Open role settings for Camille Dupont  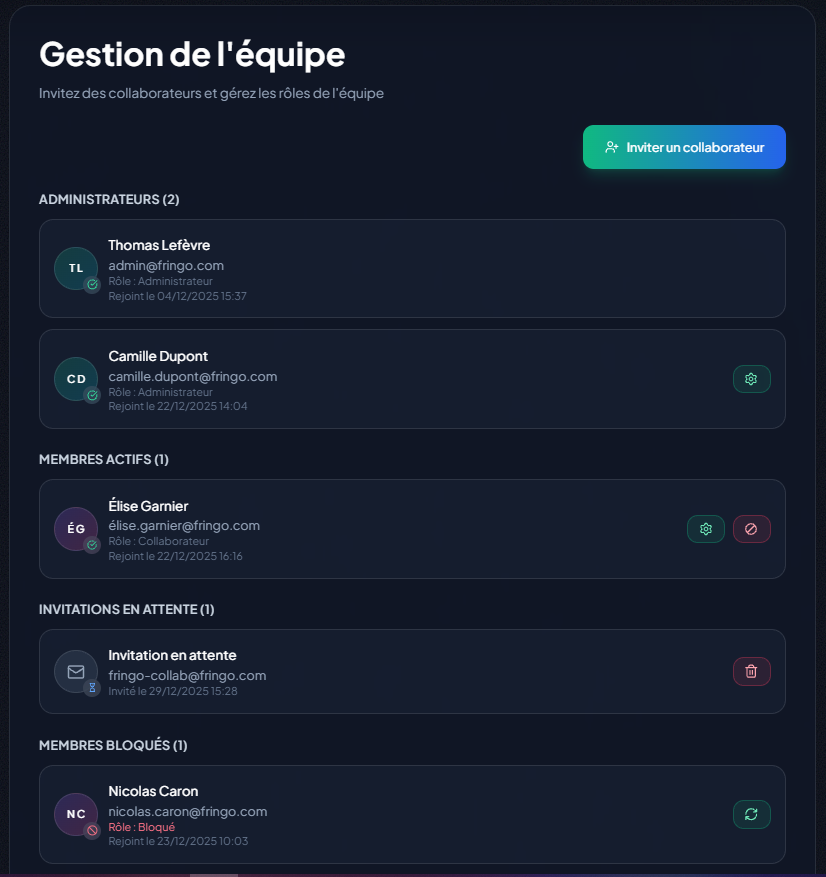(x=751, y=379)
